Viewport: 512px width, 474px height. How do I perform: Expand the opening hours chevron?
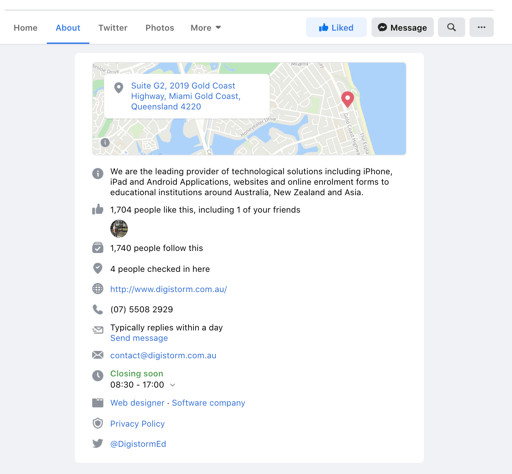point(172,385)
